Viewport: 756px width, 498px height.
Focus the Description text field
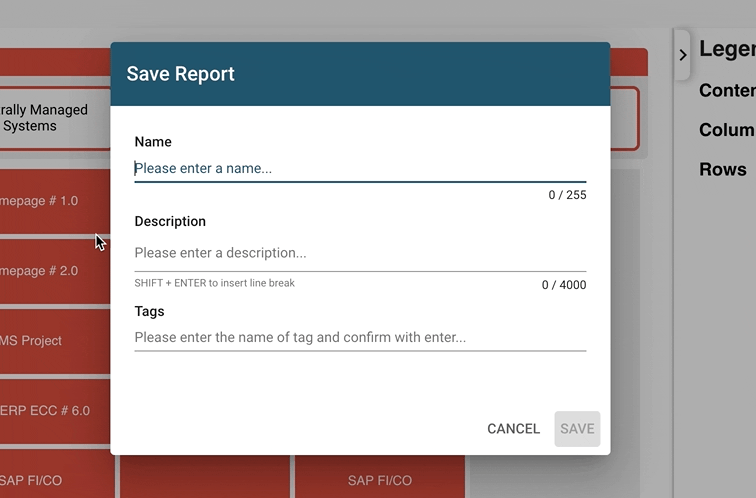[360, 253]
